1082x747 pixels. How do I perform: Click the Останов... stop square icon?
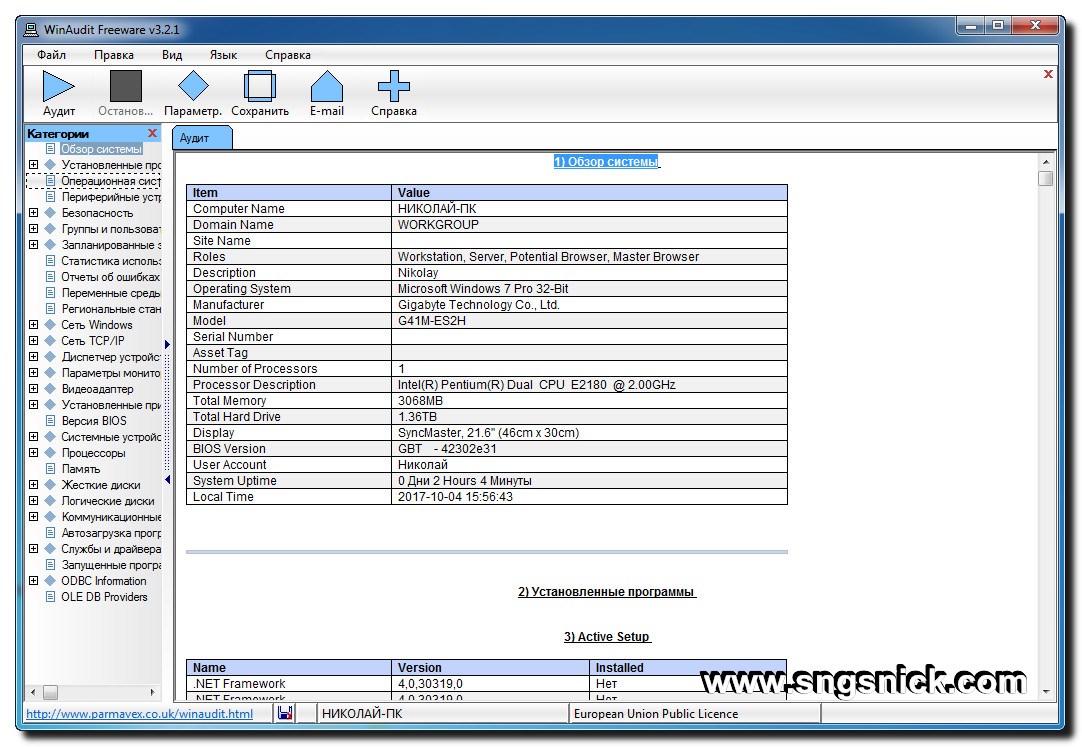point(126,86)
